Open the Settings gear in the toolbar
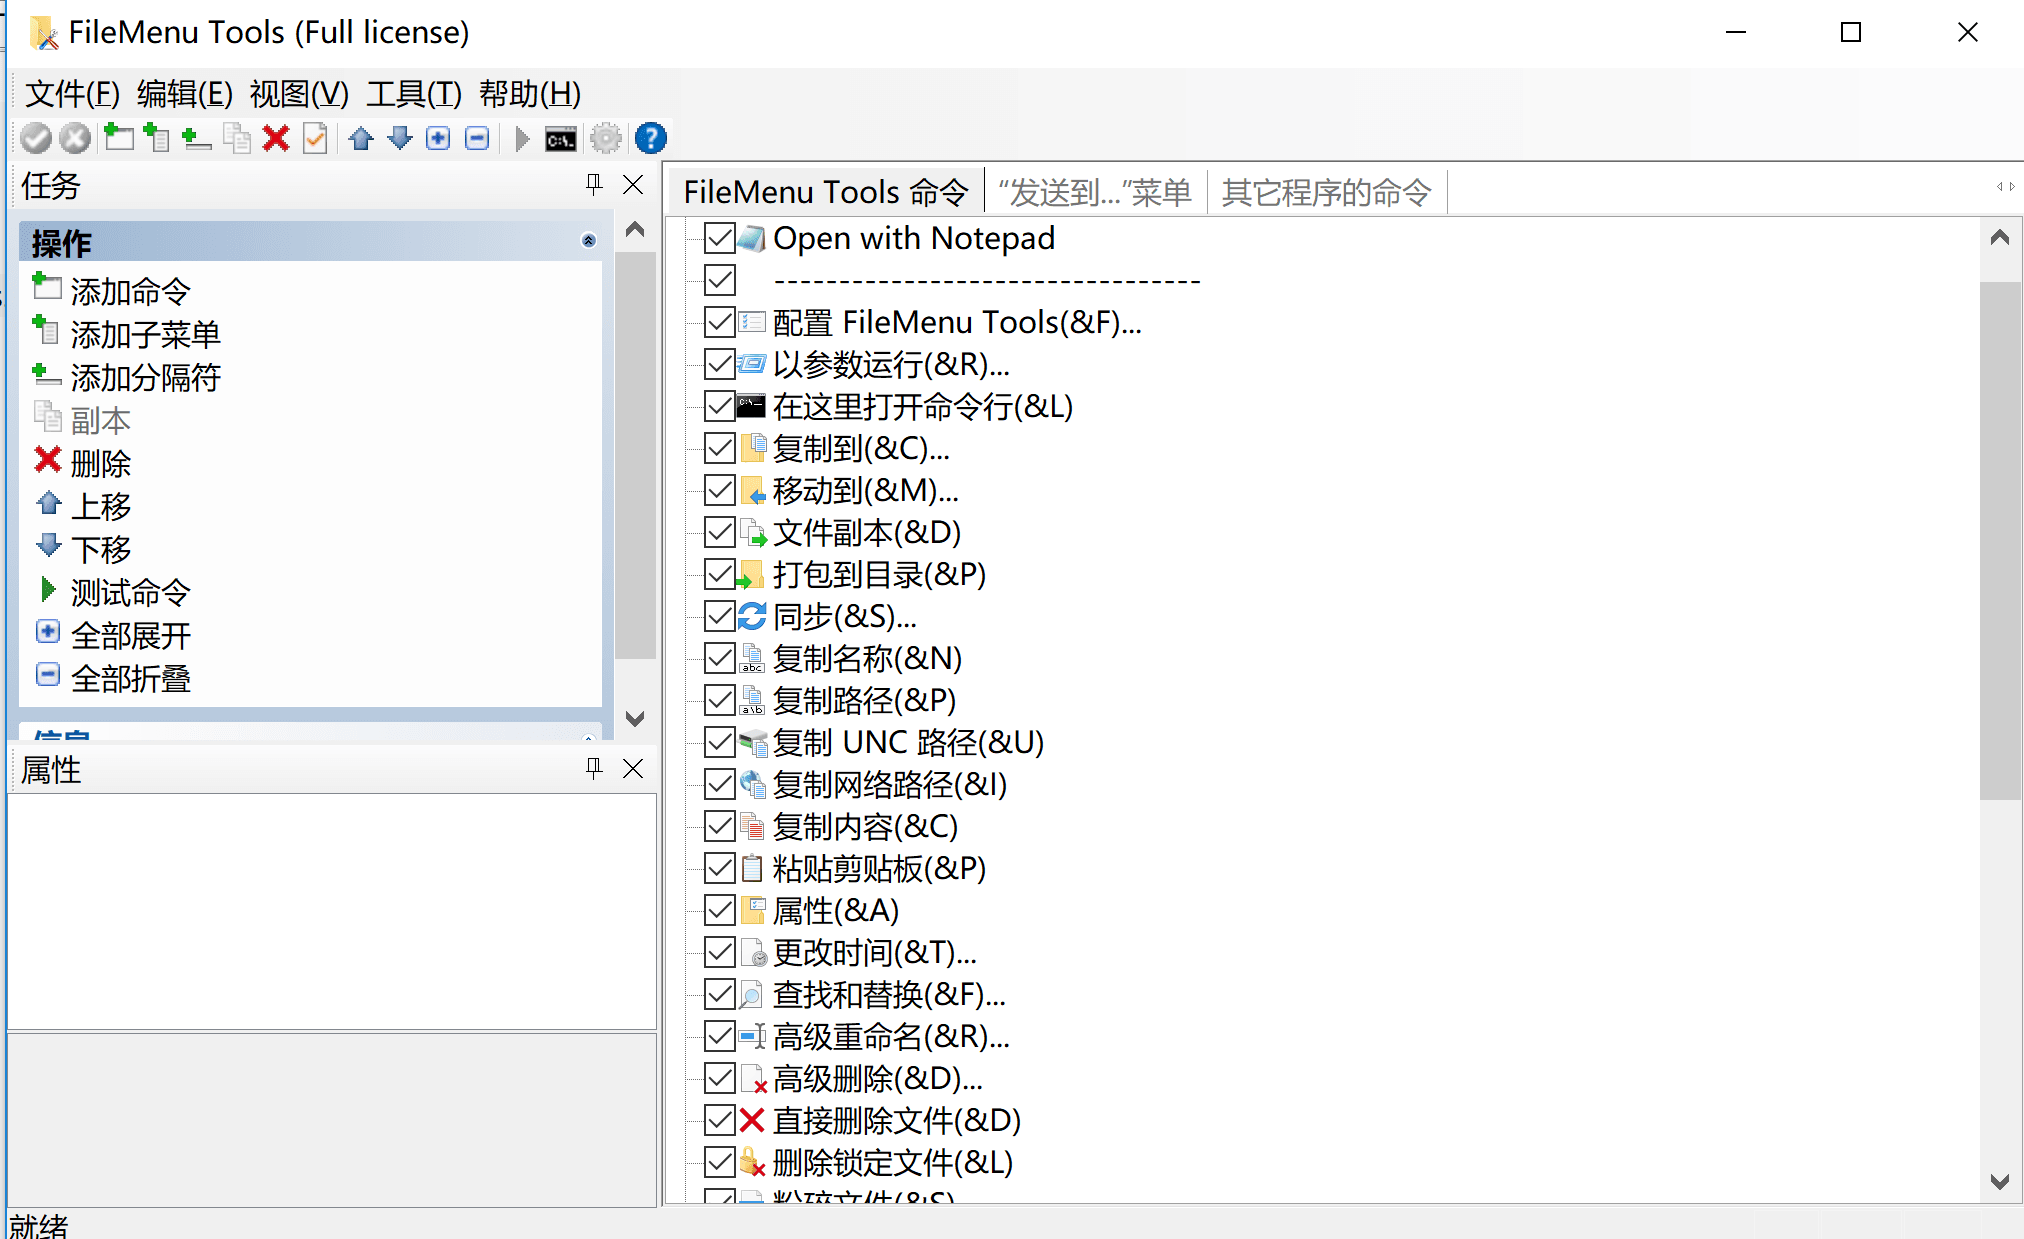The image size is (2024, 1239). tap(605, 138)
